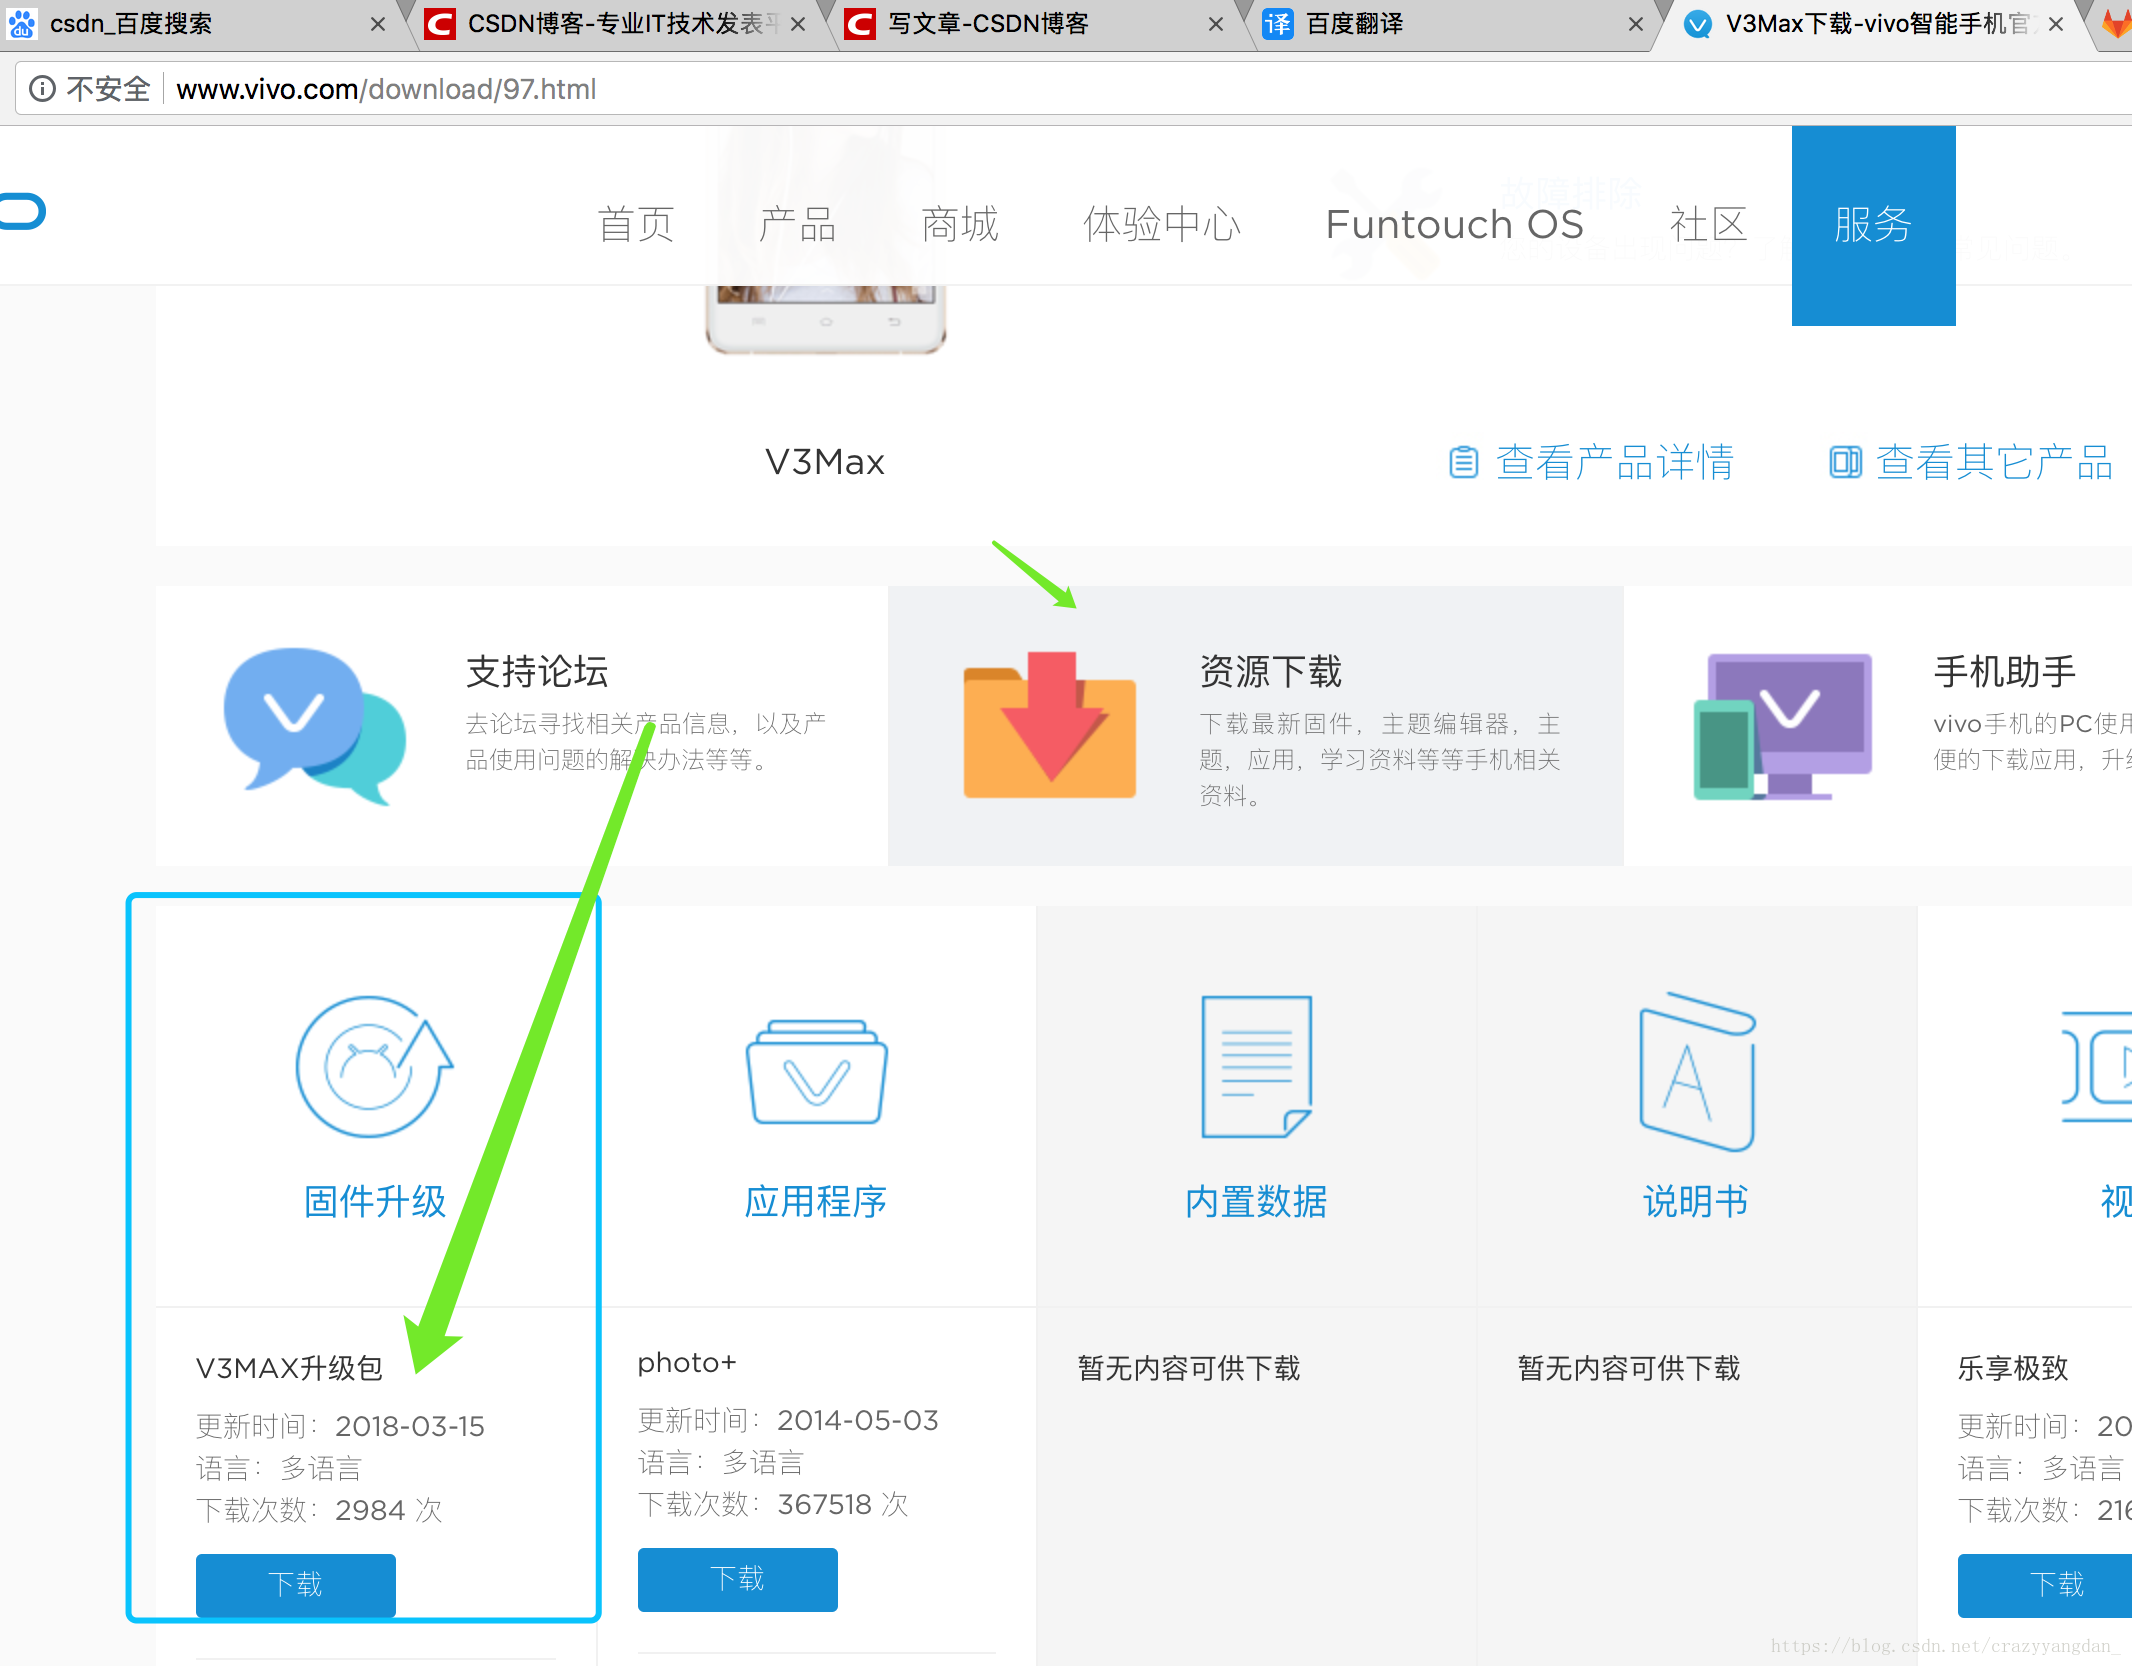
Task: Click the icon beside 查看其它产品
Action: click(1845, 462)
